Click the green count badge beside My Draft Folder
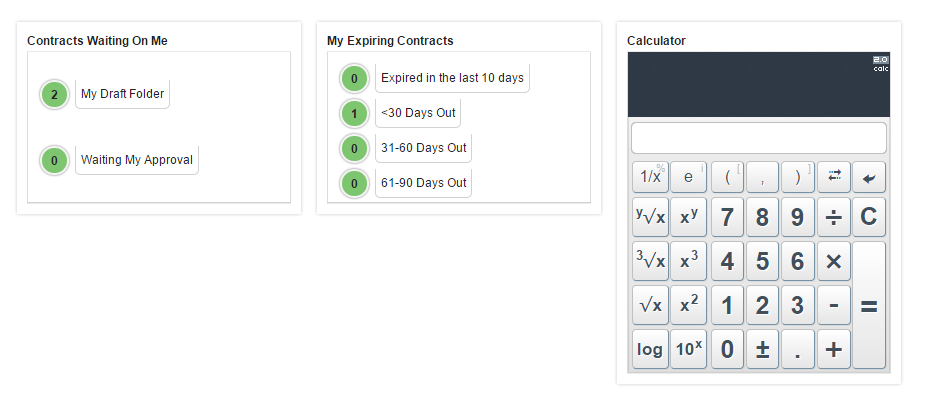937x407 pixels. pos(54,95)
